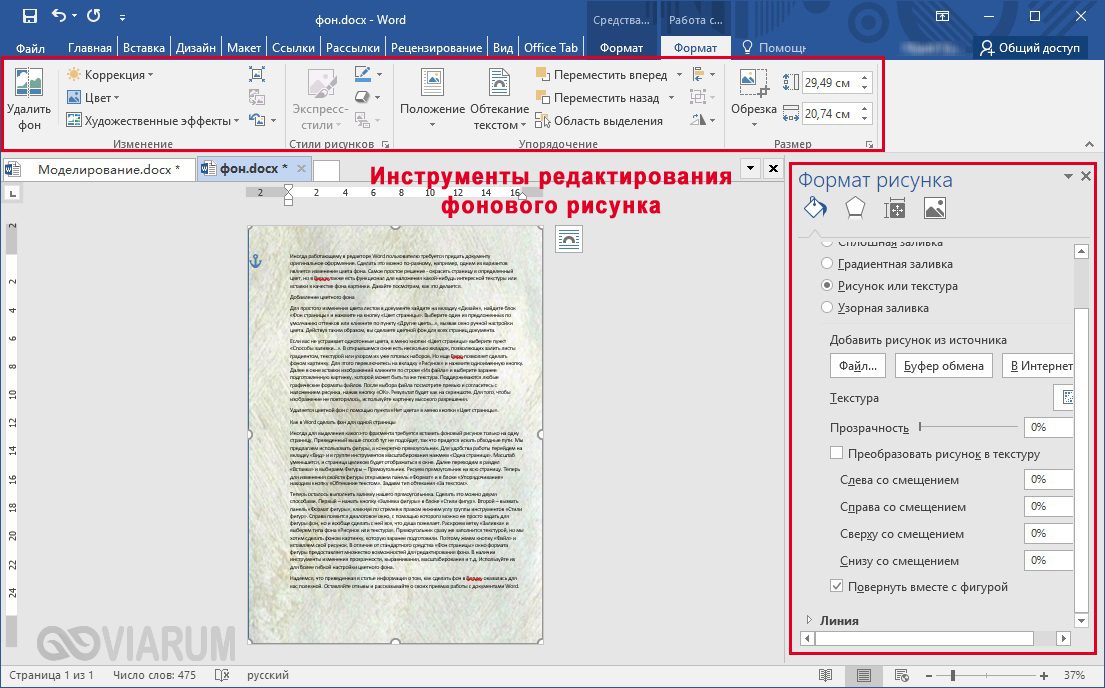
Task: Open the Область выделения selection pane
Action: (599, 121)
